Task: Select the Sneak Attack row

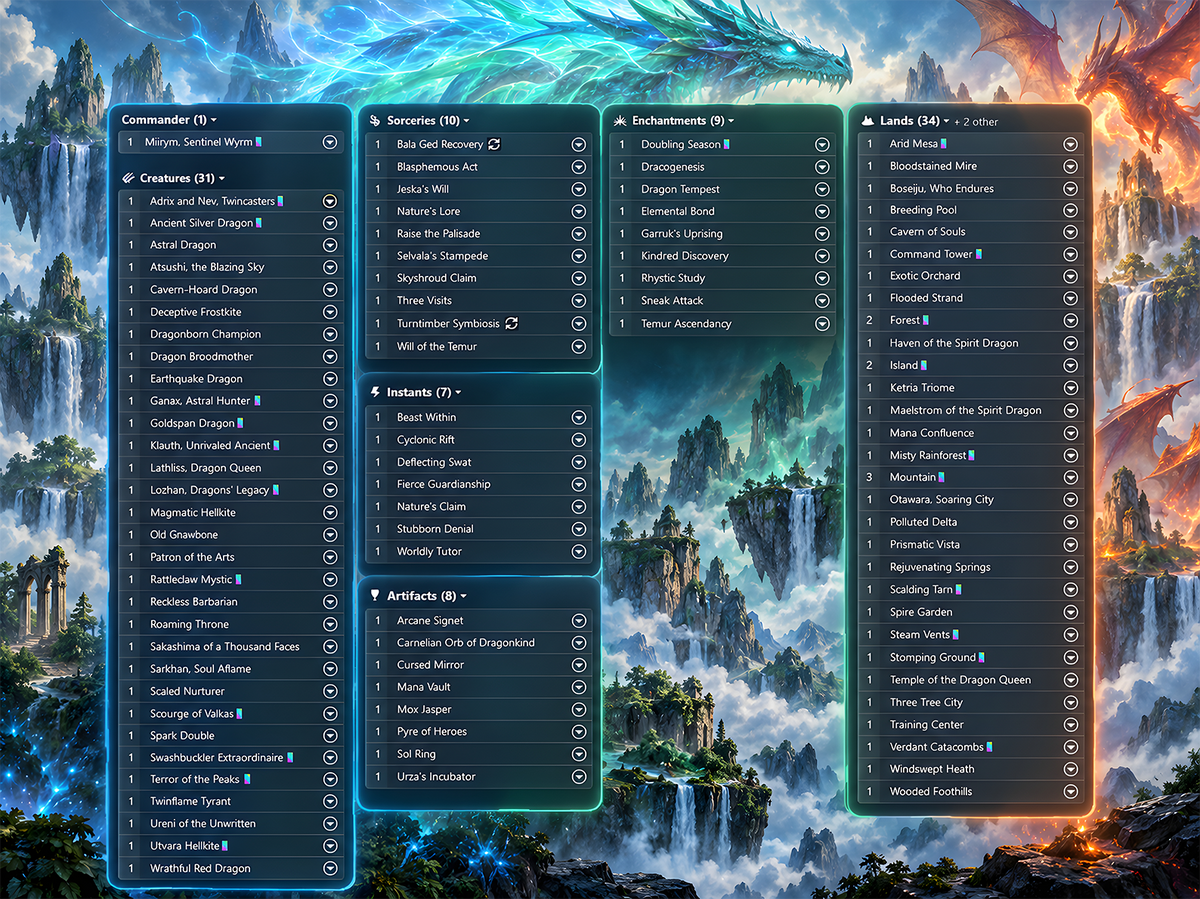Action: [723, 301]
